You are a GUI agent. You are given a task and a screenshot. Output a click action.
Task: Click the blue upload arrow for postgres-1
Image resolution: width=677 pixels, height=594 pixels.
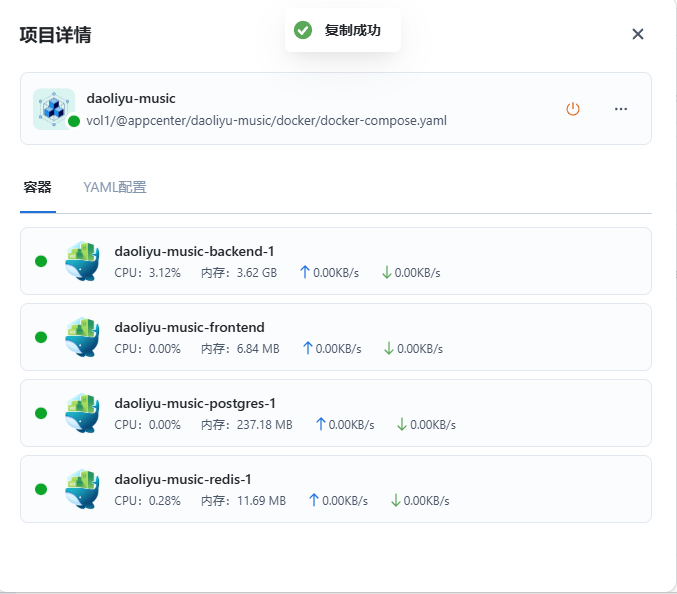(x=320, y=424)
